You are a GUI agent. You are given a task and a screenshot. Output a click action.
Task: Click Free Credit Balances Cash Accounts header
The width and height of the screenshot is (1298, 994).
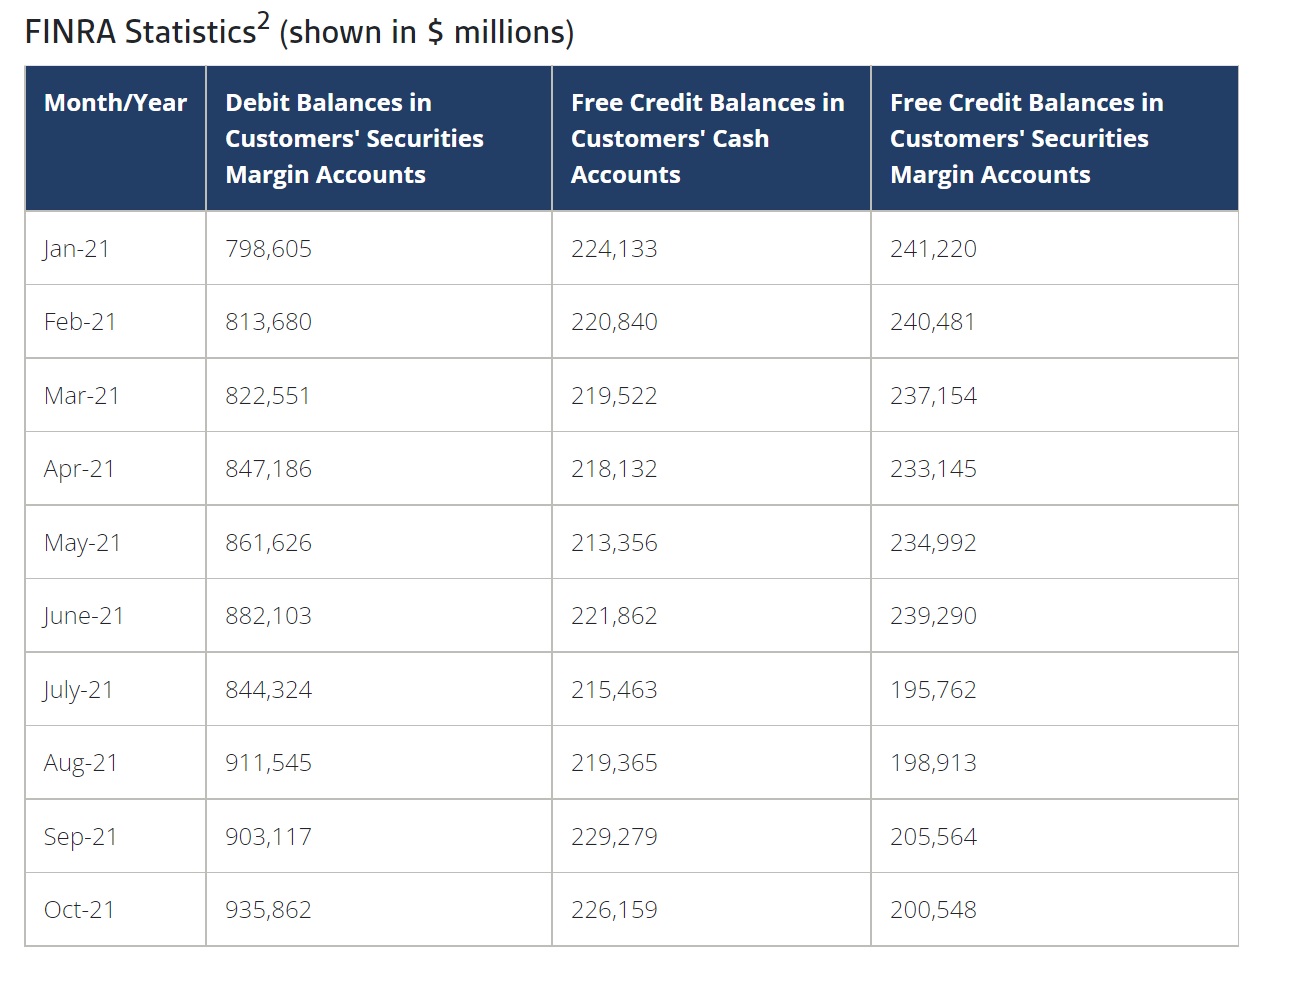point(707,138)
